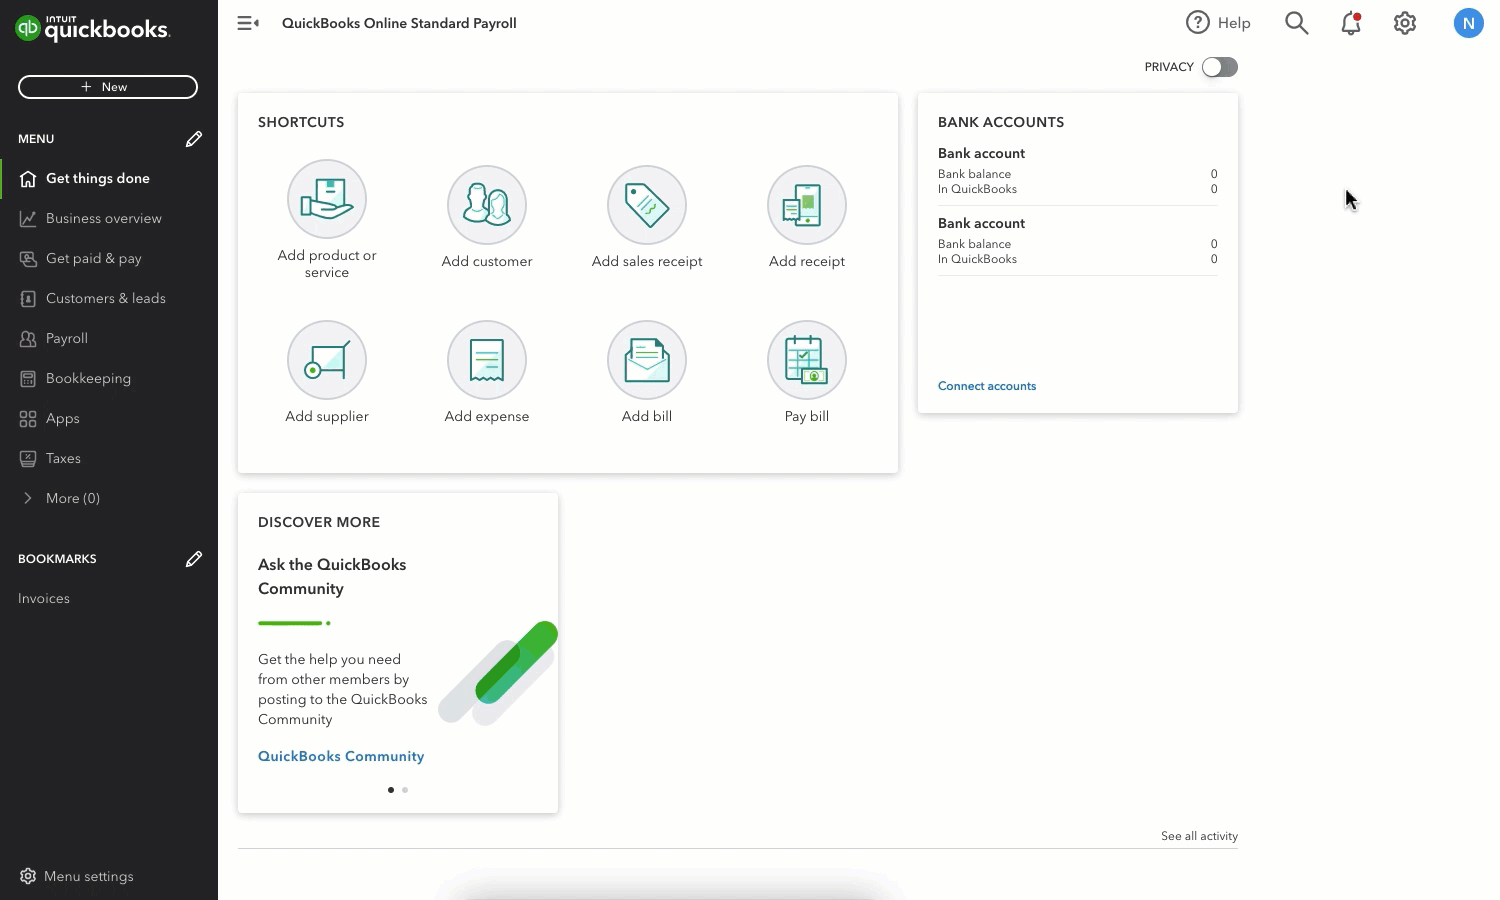
Task: Collapse the sidebar with the hamburger icon
Action: [x=248, y=23]
